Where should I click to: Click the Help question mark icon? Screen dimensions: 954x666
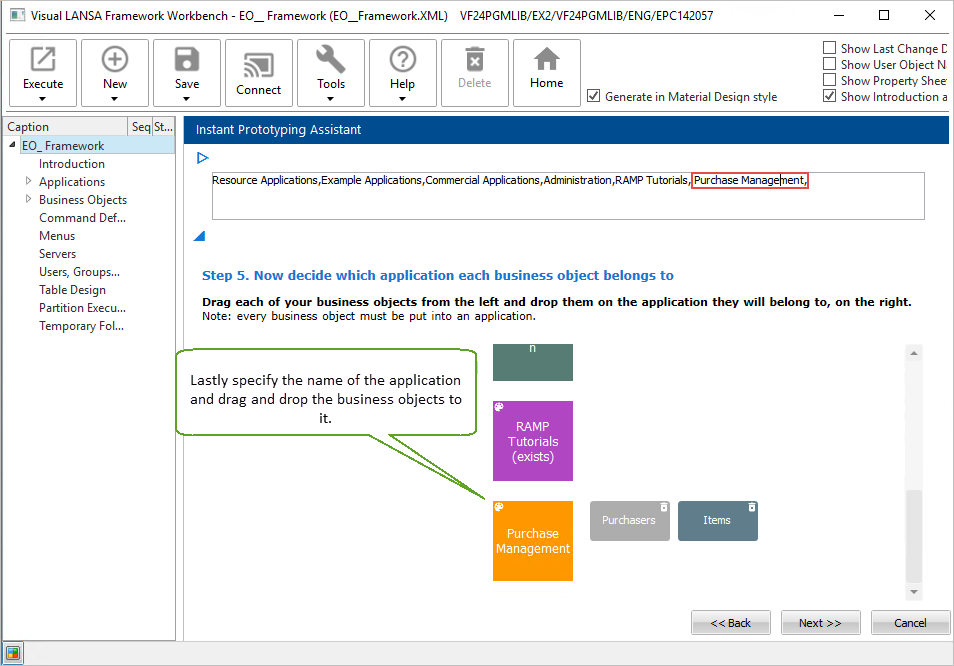[x=403, y=60]
